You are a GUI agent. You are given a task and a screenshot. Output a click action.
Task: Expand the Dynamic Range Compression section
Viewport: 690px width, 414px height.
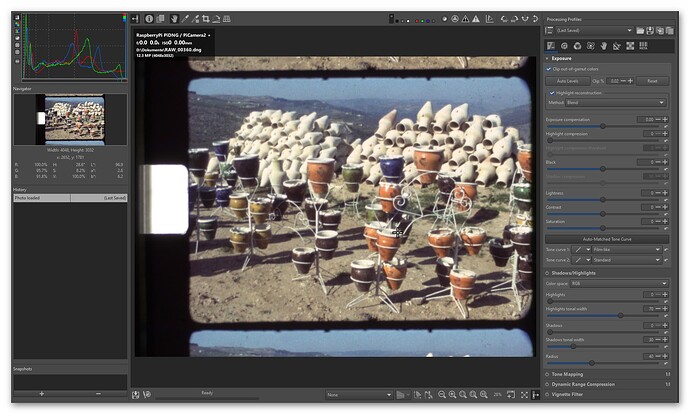coord(583,384)
